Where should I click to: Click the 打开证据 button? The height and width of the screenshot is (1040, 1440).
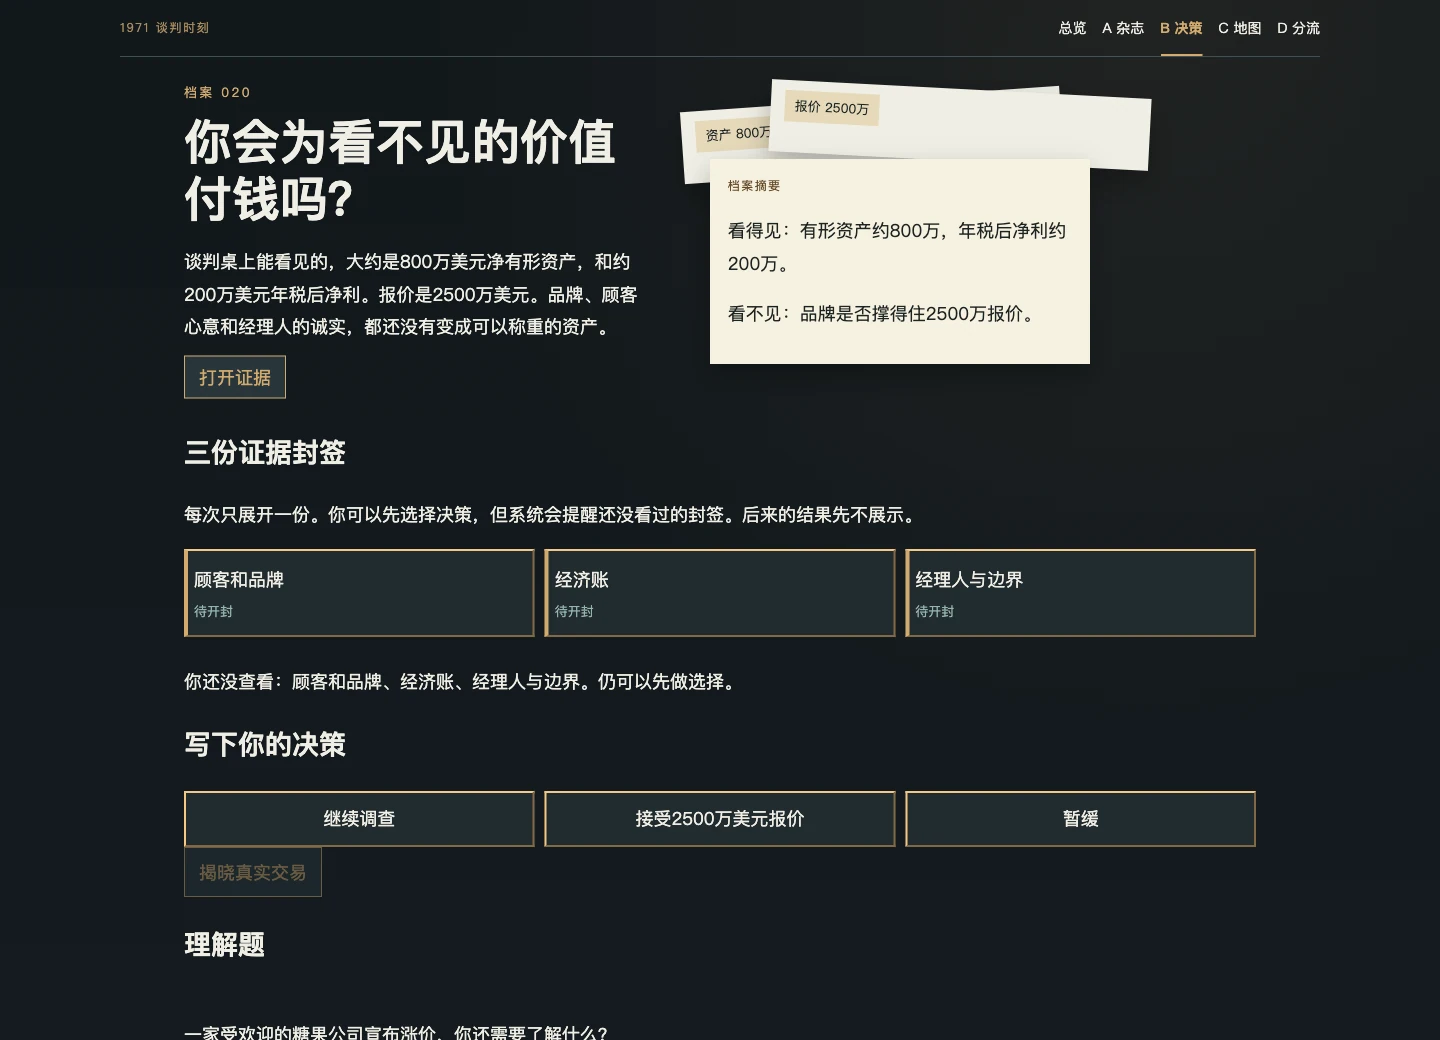235,377
